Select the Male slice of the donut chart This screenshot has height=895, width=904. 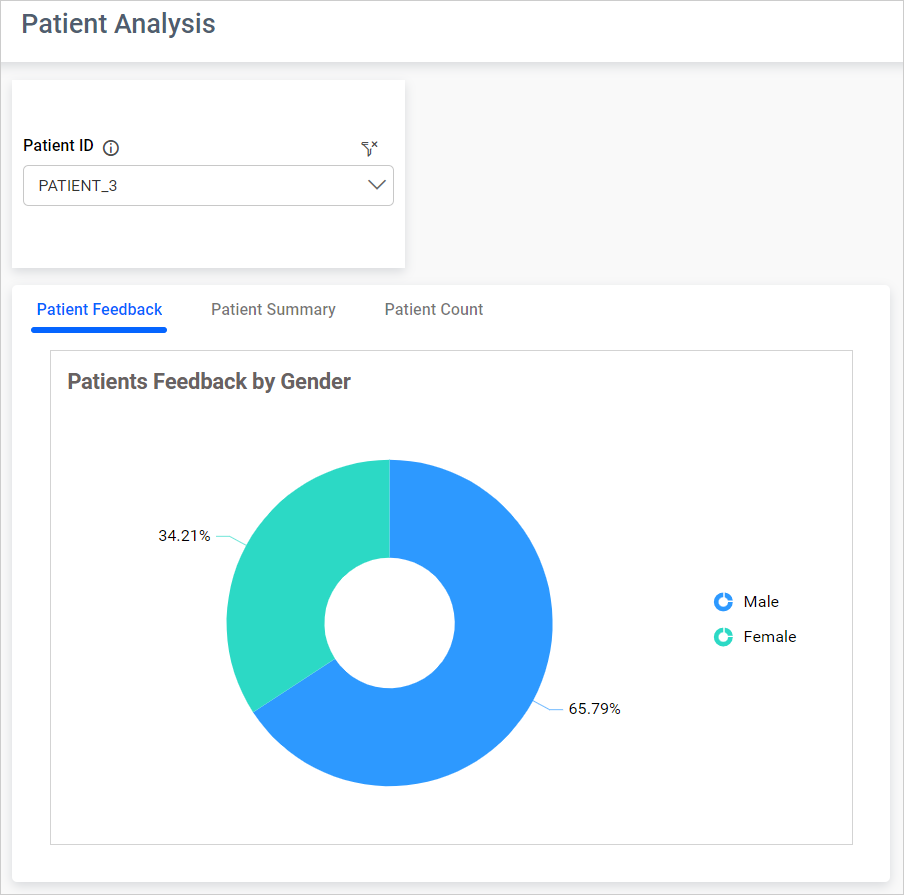click(500, 700)
